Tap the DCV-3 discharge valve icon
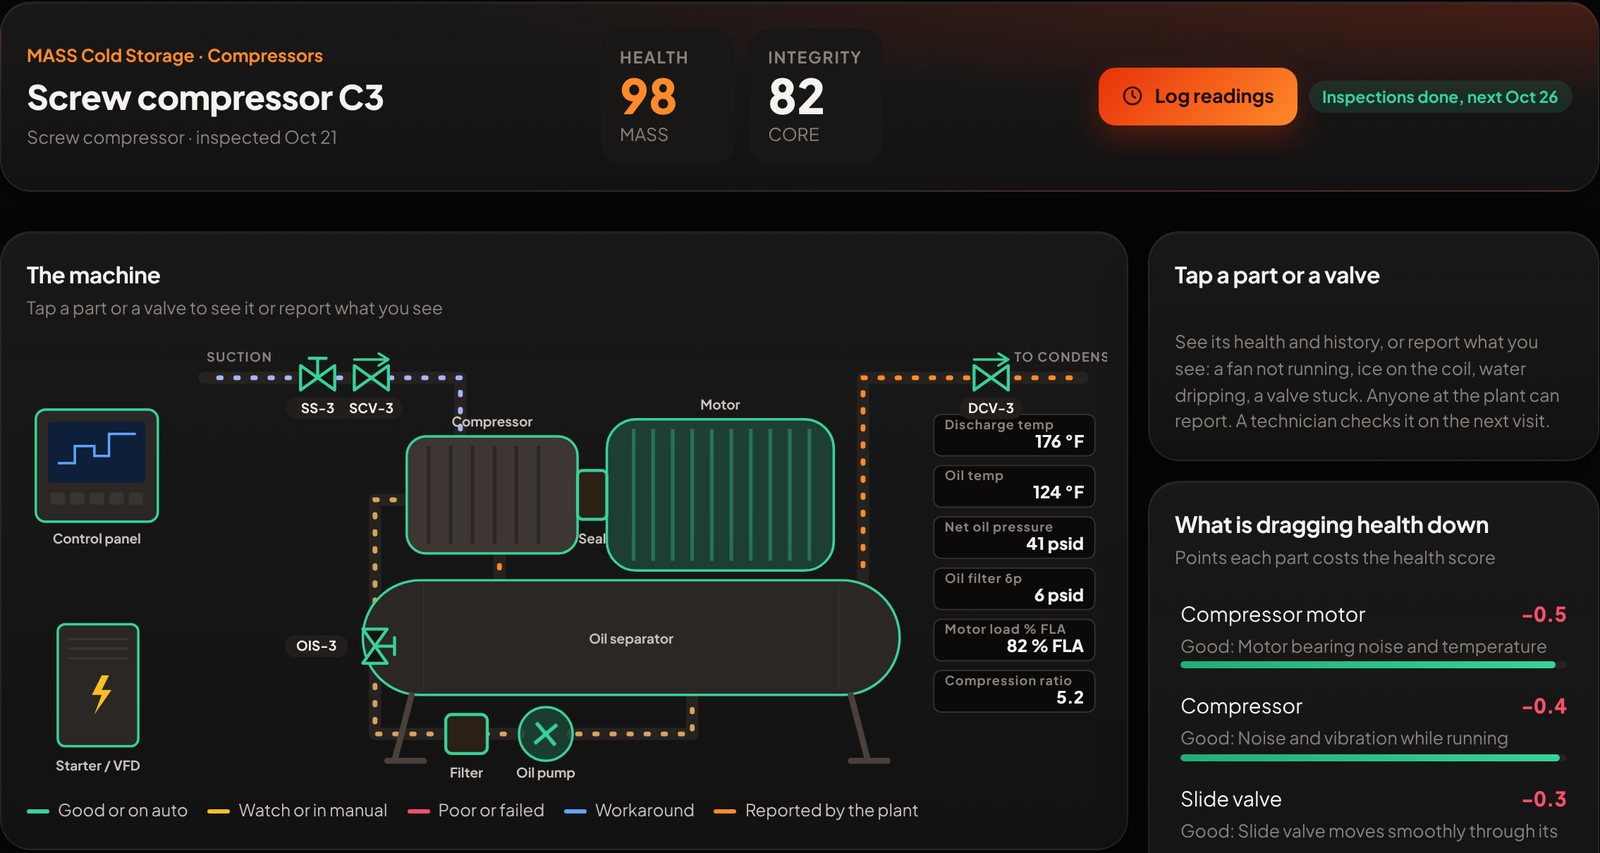The height and width of the screenshot is (853, 1600). click(991, 374)
